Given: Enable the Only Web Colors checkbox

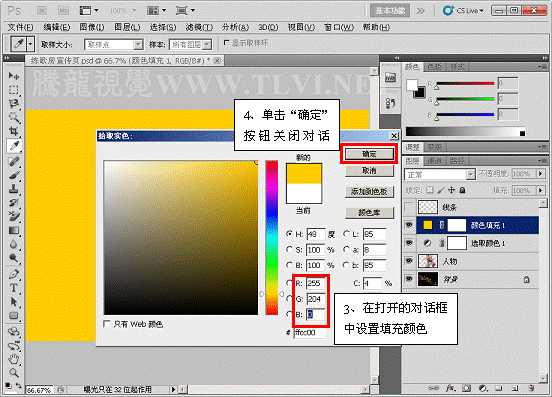Looking at the screenshot, I should click(106, 324).
